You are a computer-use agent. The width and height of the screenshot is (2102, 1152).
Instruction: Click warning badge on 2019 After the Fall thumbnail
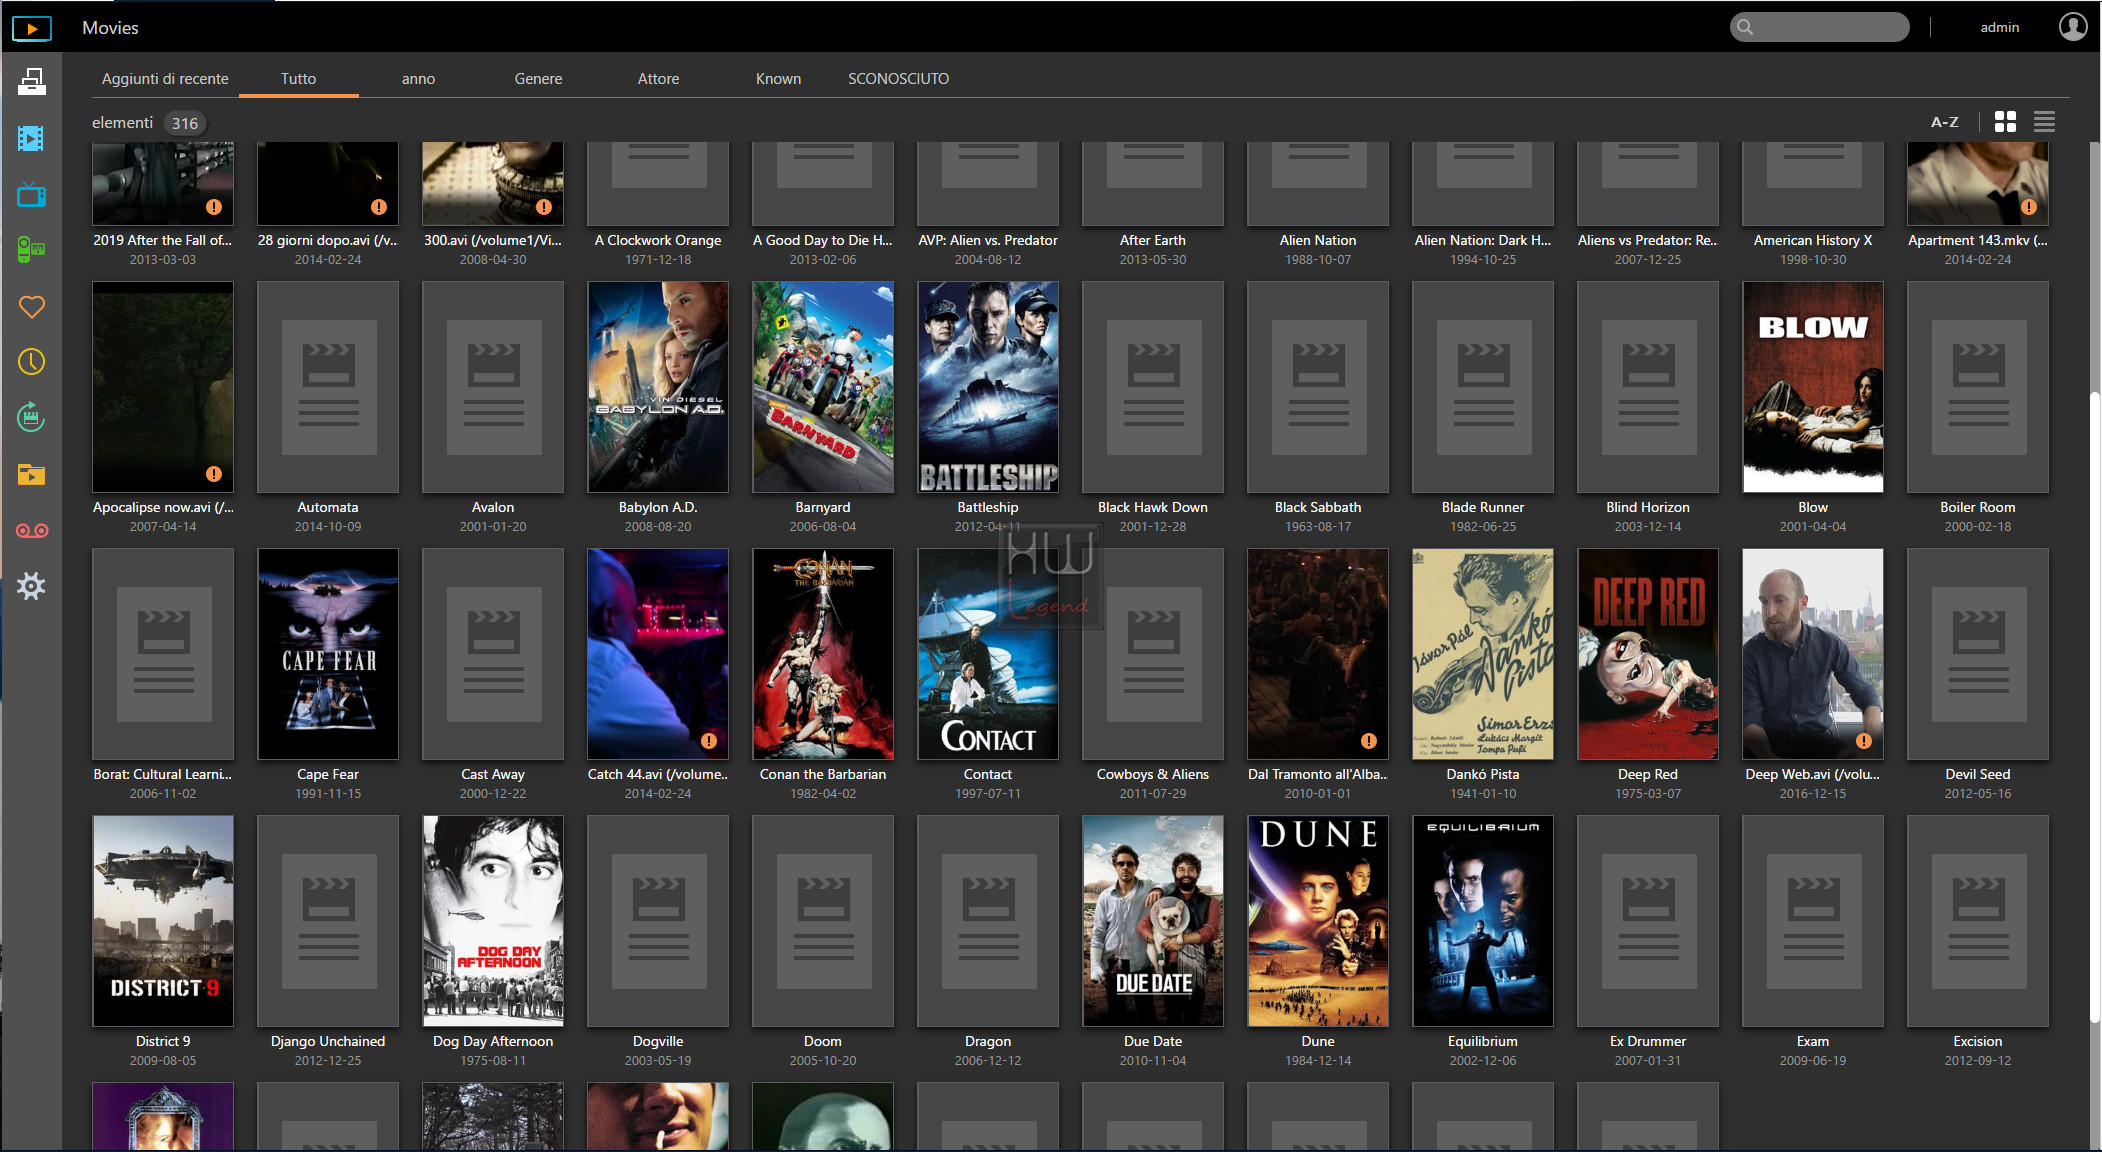214,207
